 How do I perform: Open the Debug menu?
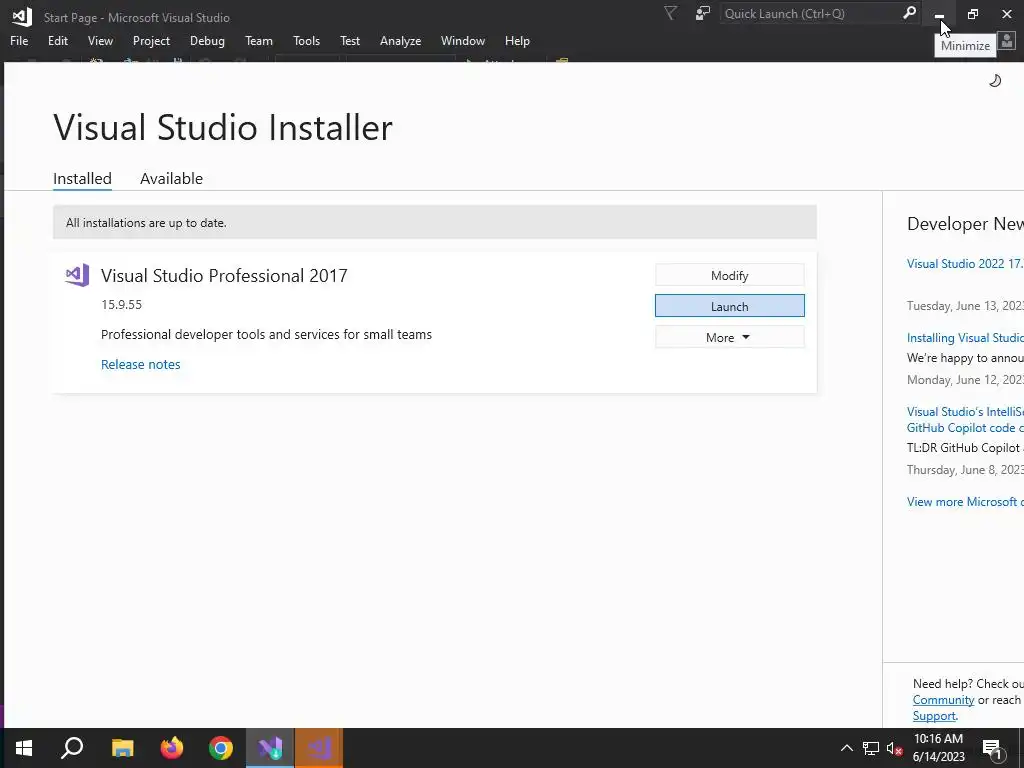207,40
